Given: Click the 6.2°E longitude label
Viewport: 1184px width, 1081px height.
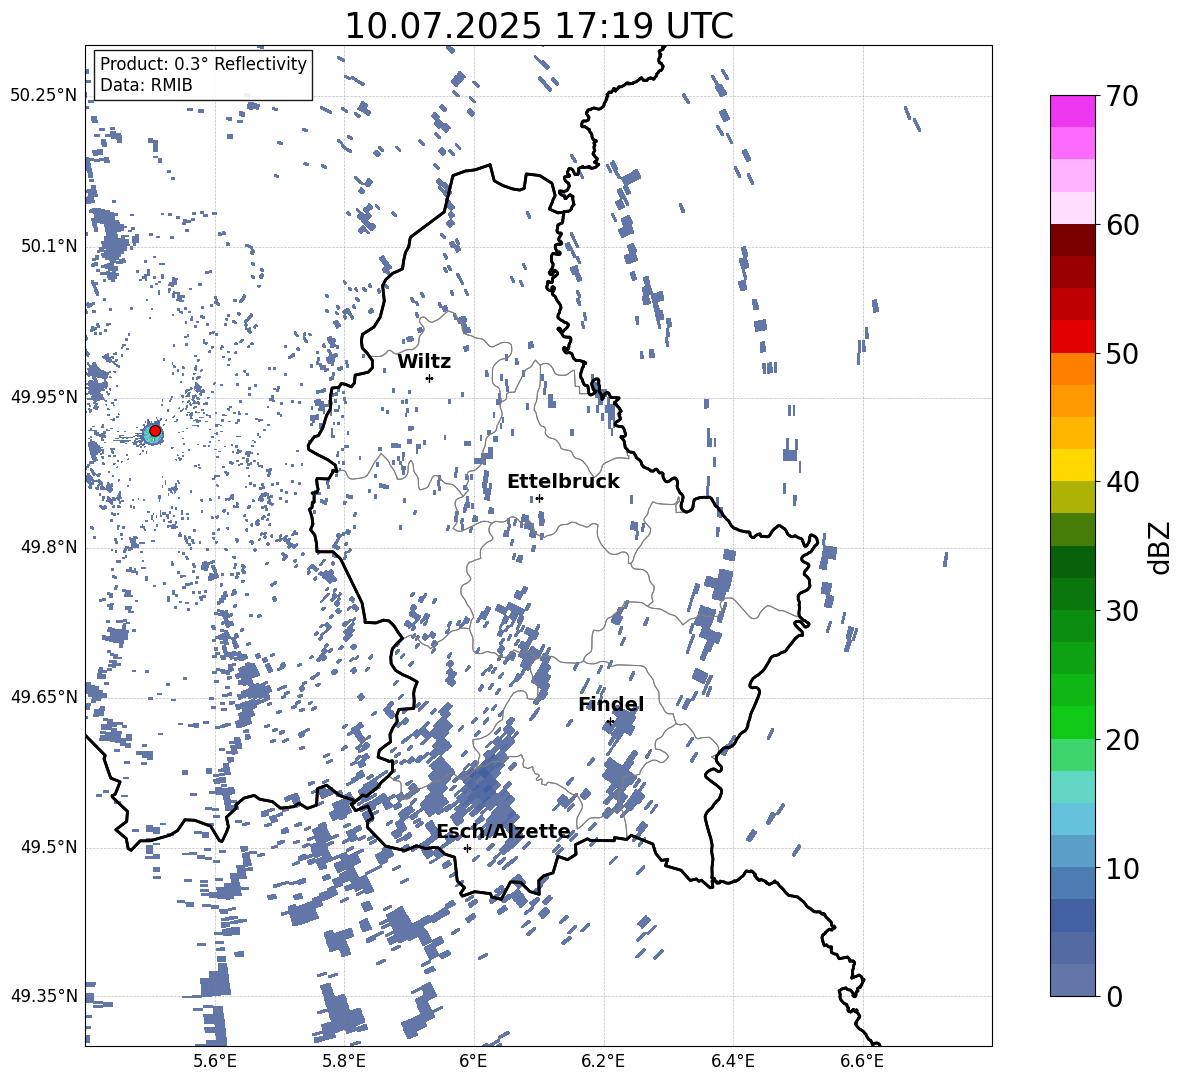Looking at the screenshot, I should [603, 1061].
